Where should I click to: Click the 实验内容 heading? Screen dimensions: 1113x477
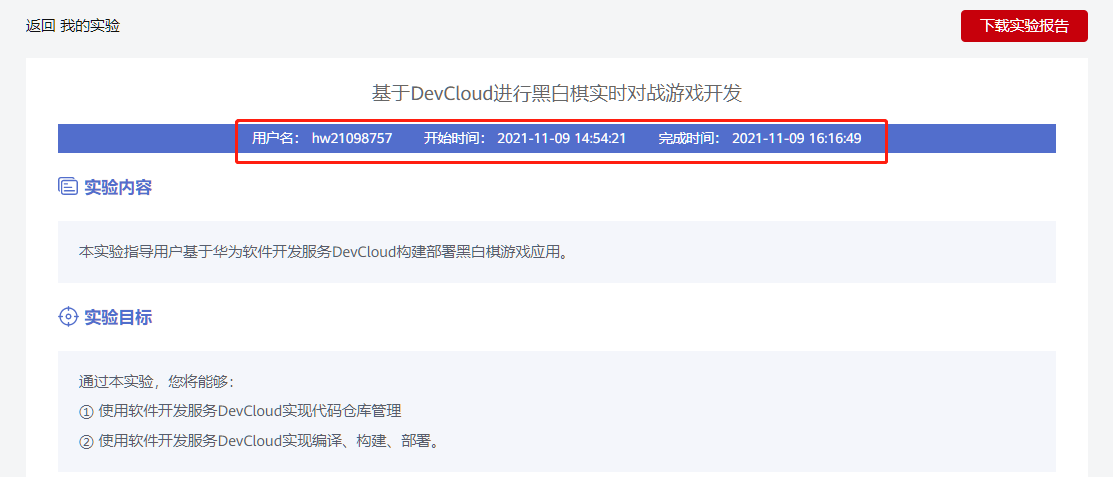pos(118,187)
